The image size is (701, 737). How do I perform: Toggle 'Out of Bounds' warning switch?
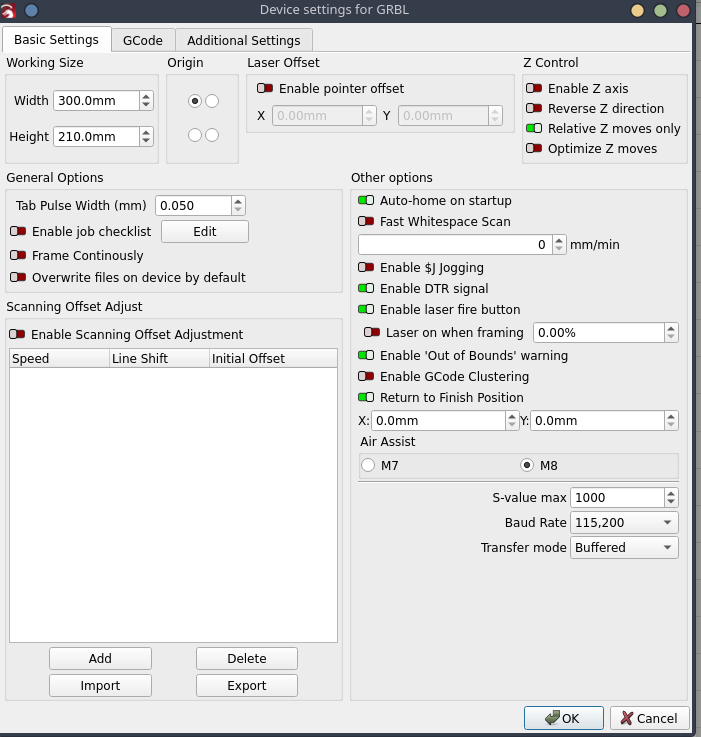[x=366, y=355]
